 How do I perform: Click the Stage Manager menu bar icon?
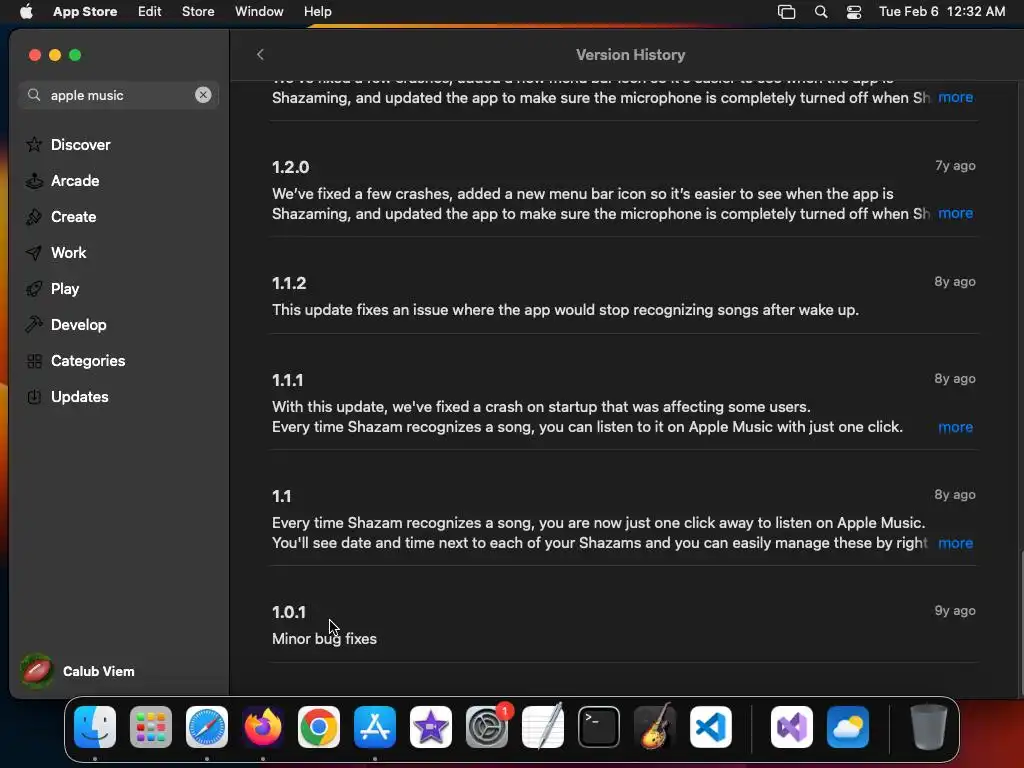click(x=786, y=12)
